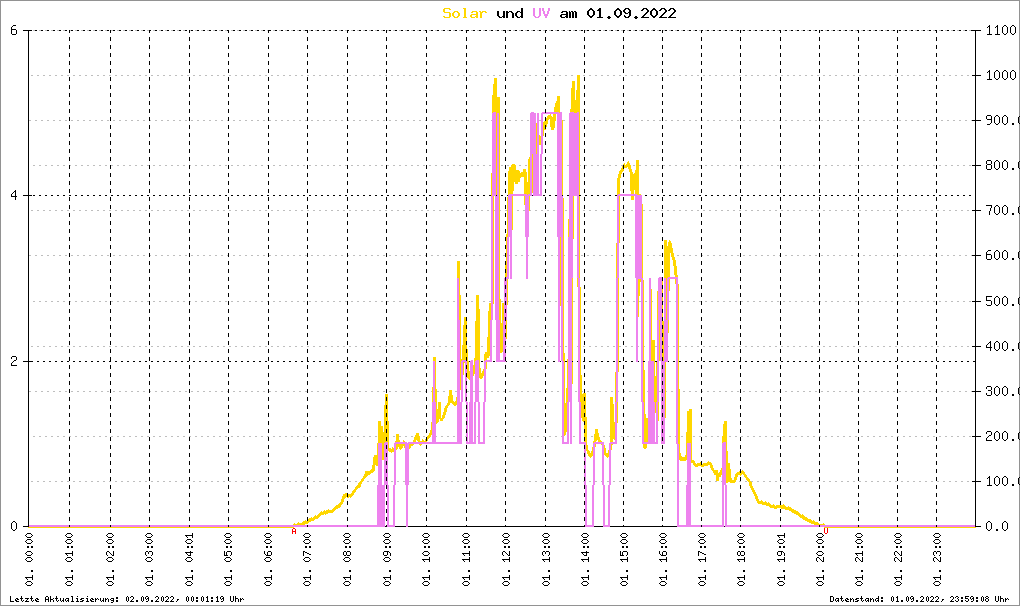1020x606 pixels.
Task: Click the time axis label '01. 22:00'
Action: (898, 559)
